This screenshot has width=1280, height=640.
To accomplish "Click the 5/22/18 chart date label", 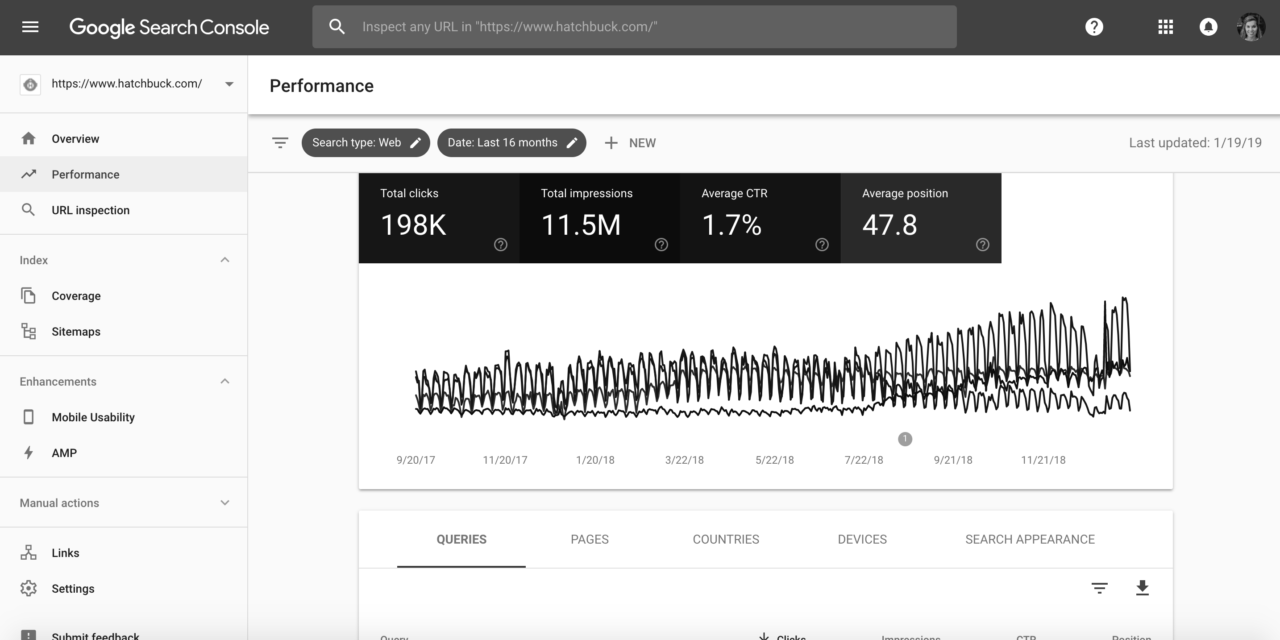I will point(774,460).
